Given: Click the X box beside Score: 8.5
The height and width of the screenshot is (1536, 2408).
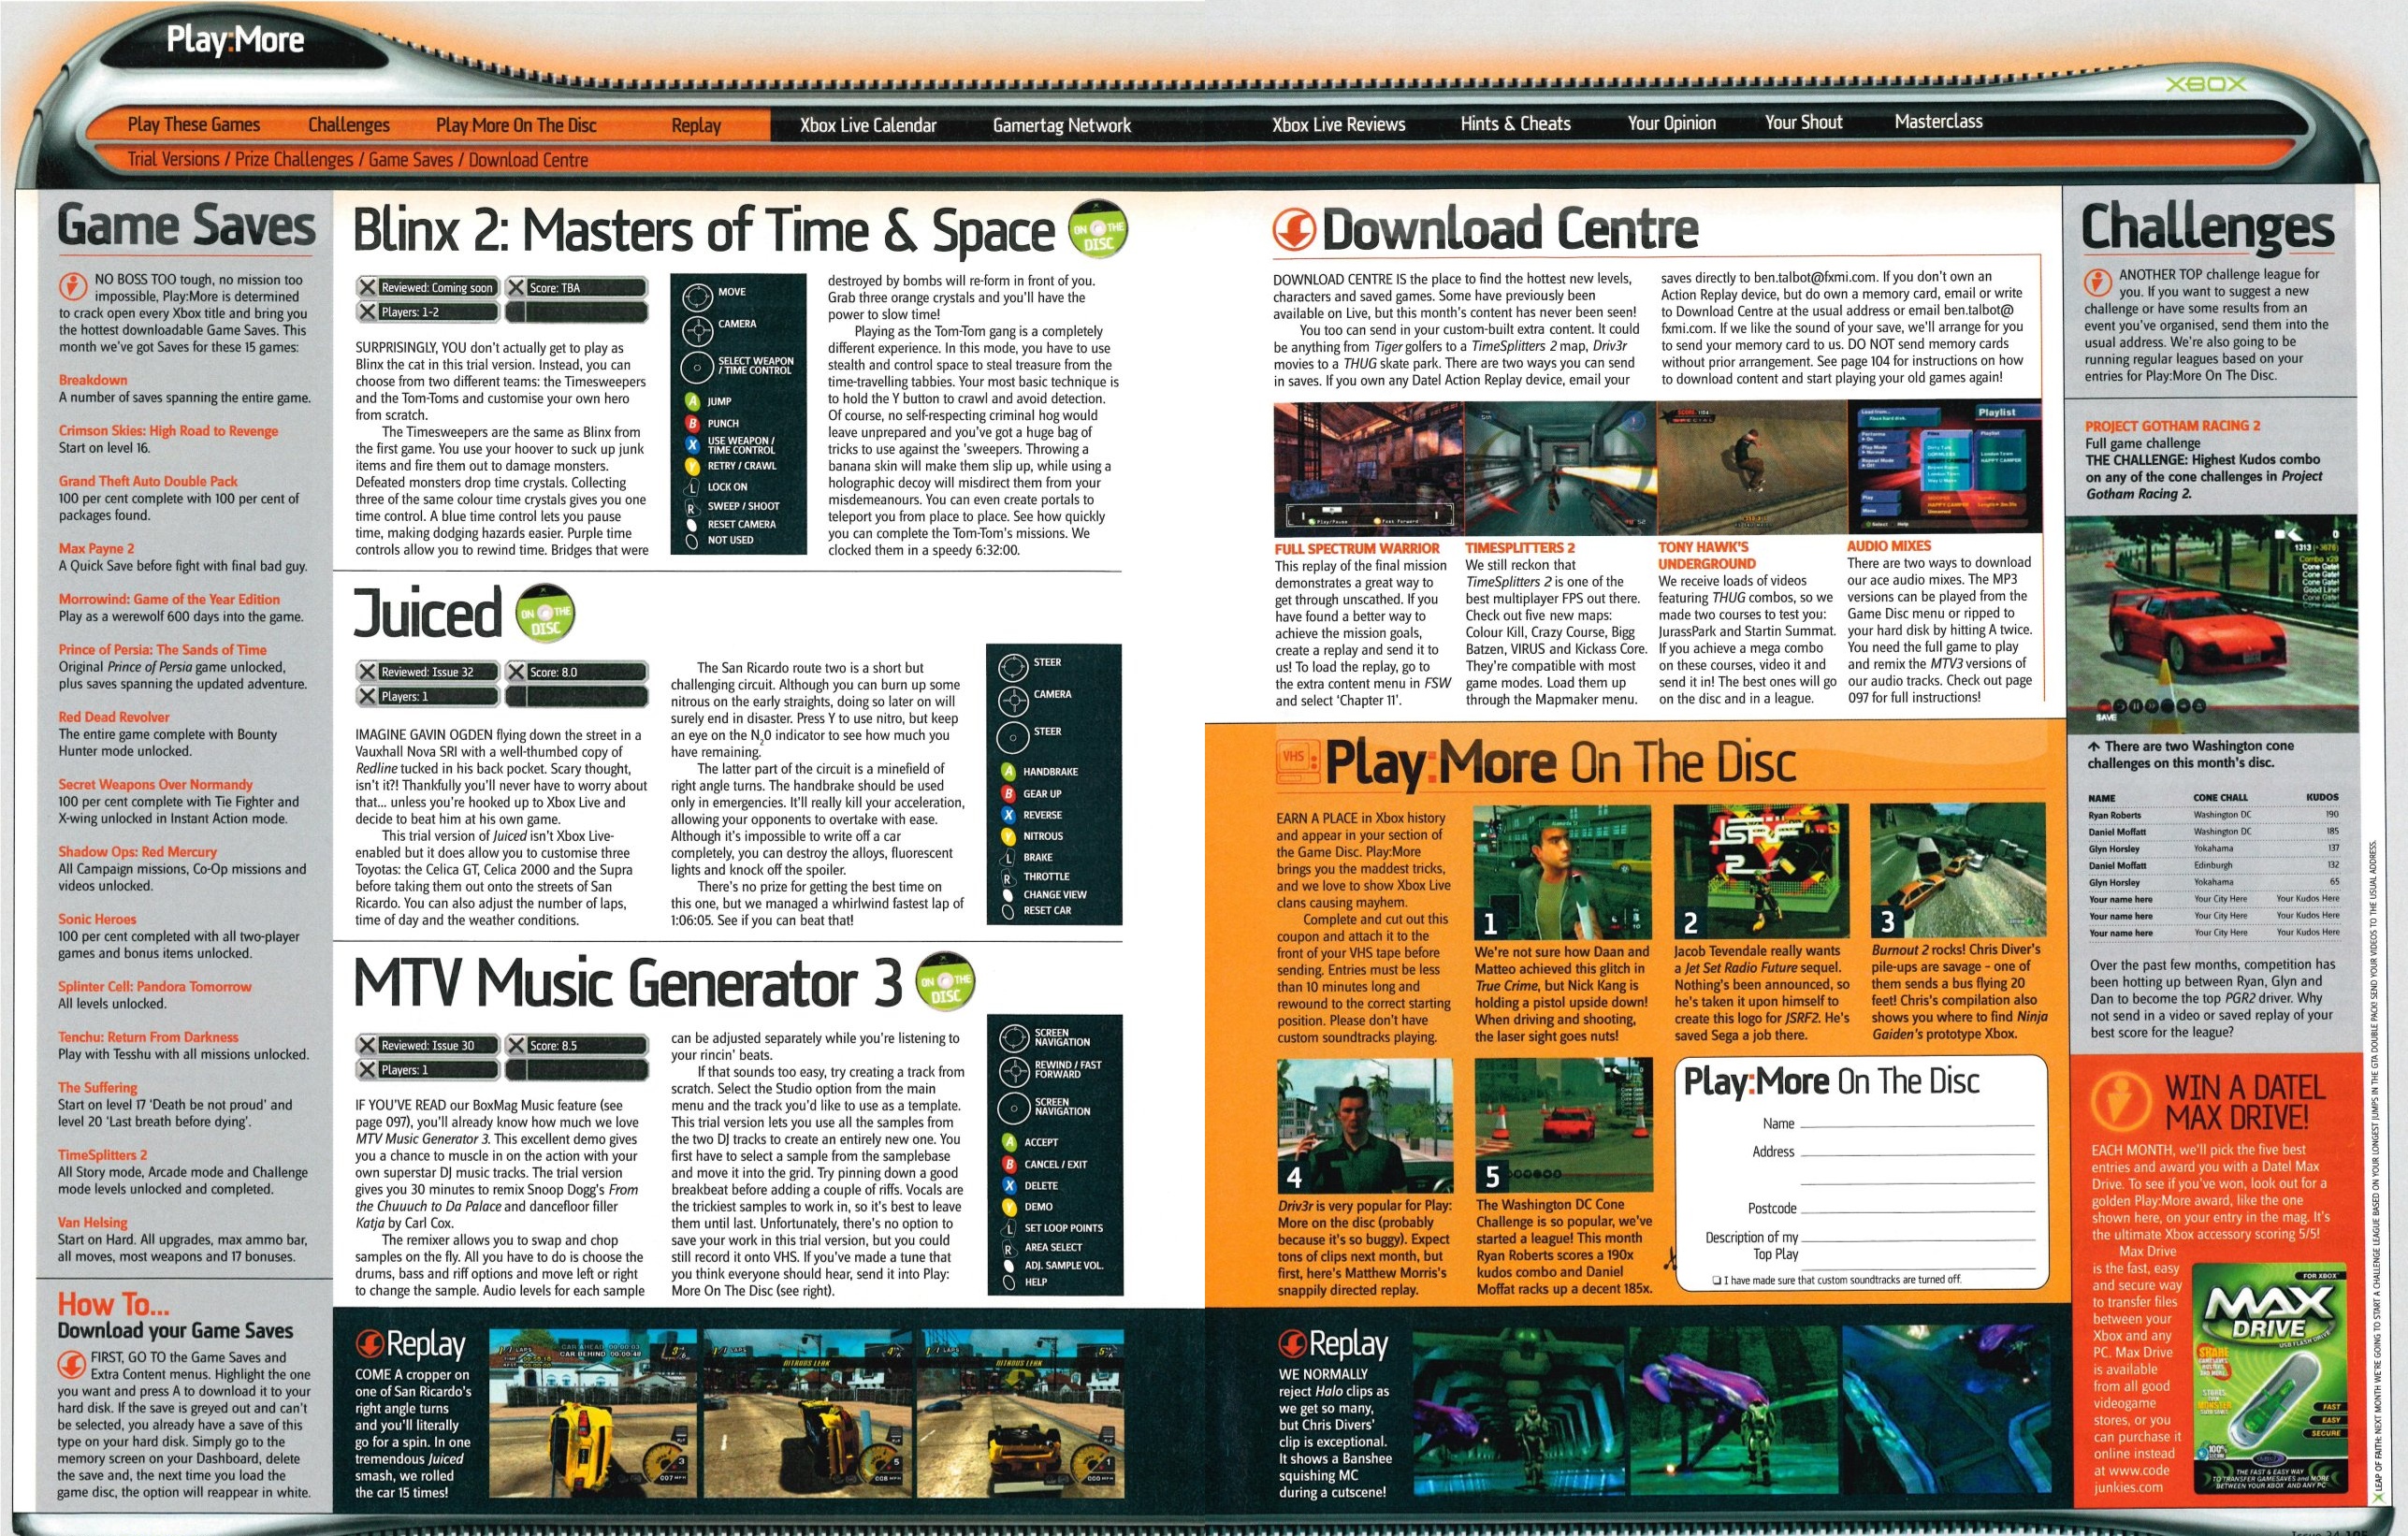Looking at the screenshot, I should point(516,1046).
